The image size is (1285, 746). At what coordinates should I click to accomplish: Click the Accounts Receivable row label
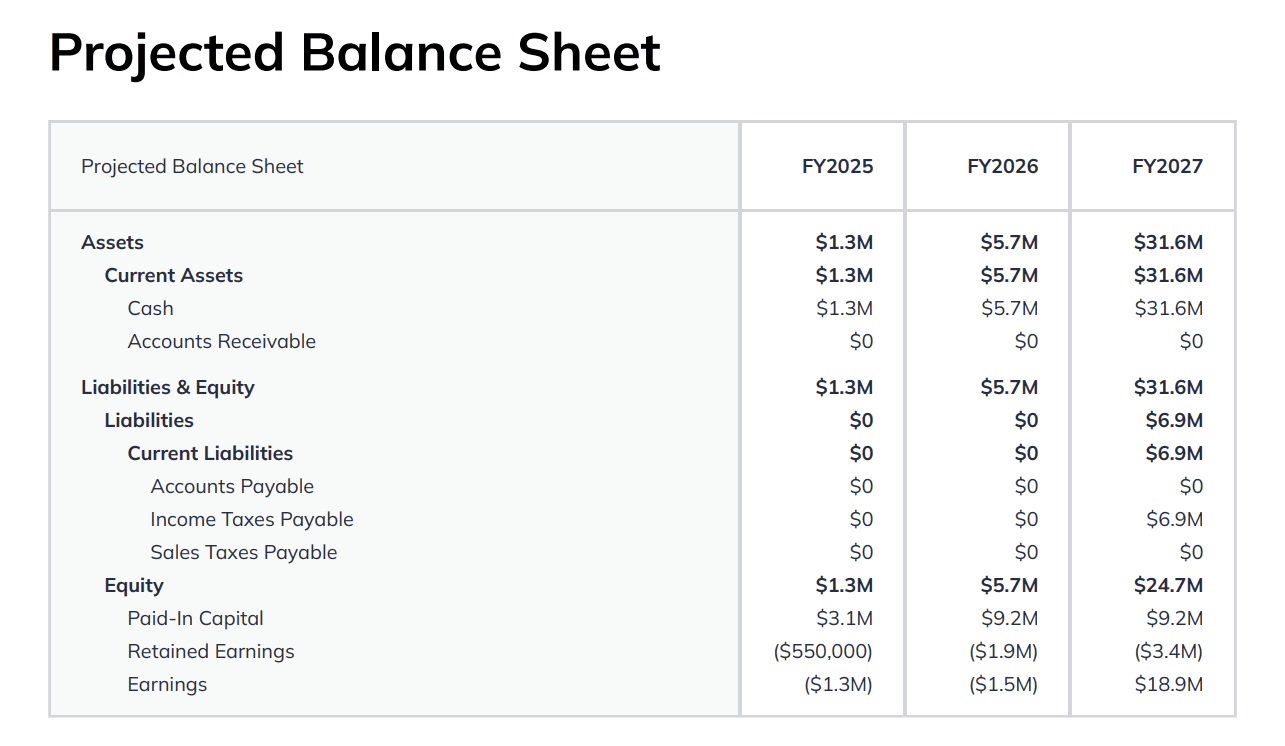[221, 341]
